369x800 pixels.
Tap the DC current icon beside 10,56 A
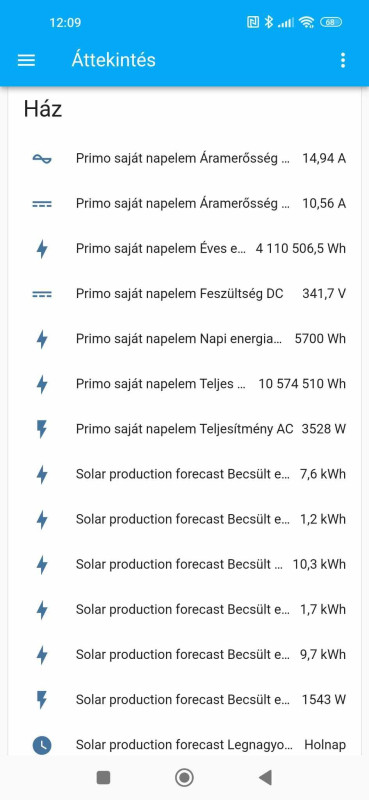[x=42, y=204]
